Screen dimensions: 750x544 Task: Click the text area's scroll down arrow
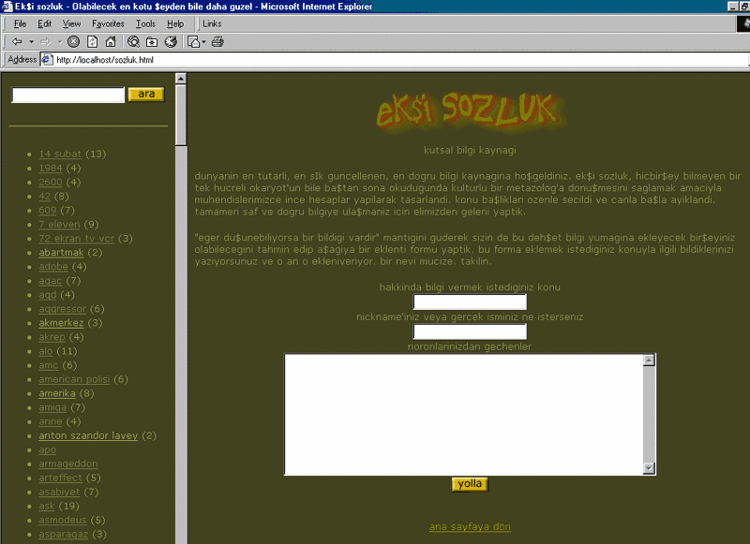(649, 468)
